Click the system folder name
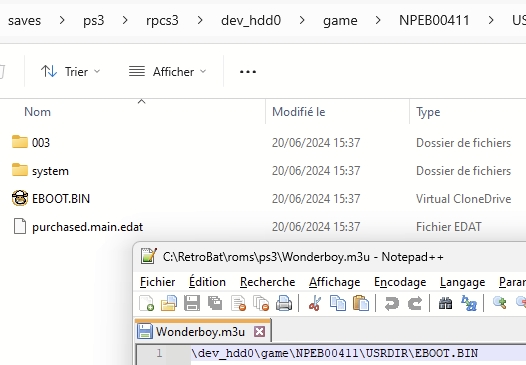The image size is (526, 365). 50,171
